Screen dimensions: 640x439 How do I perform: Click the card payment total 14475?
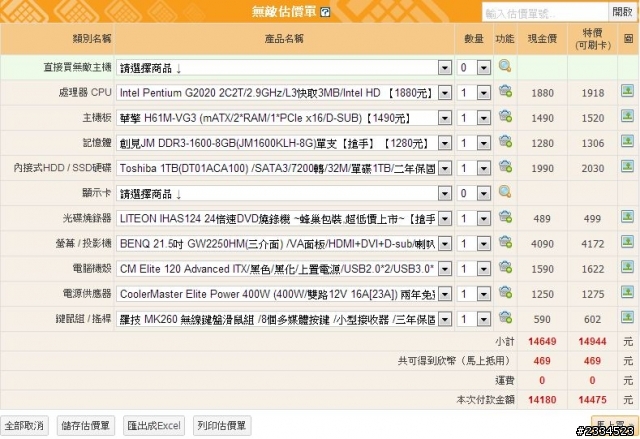(x=592, y=400)
